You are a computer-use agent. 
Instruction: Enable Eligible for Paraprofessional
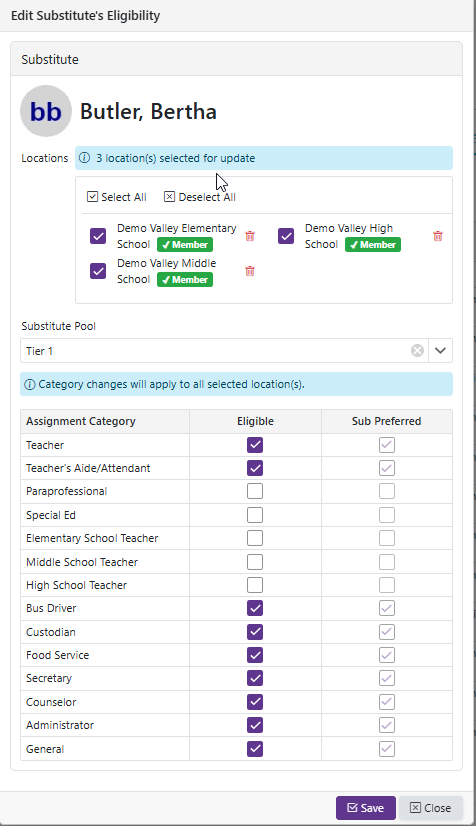tap(255, 491)
